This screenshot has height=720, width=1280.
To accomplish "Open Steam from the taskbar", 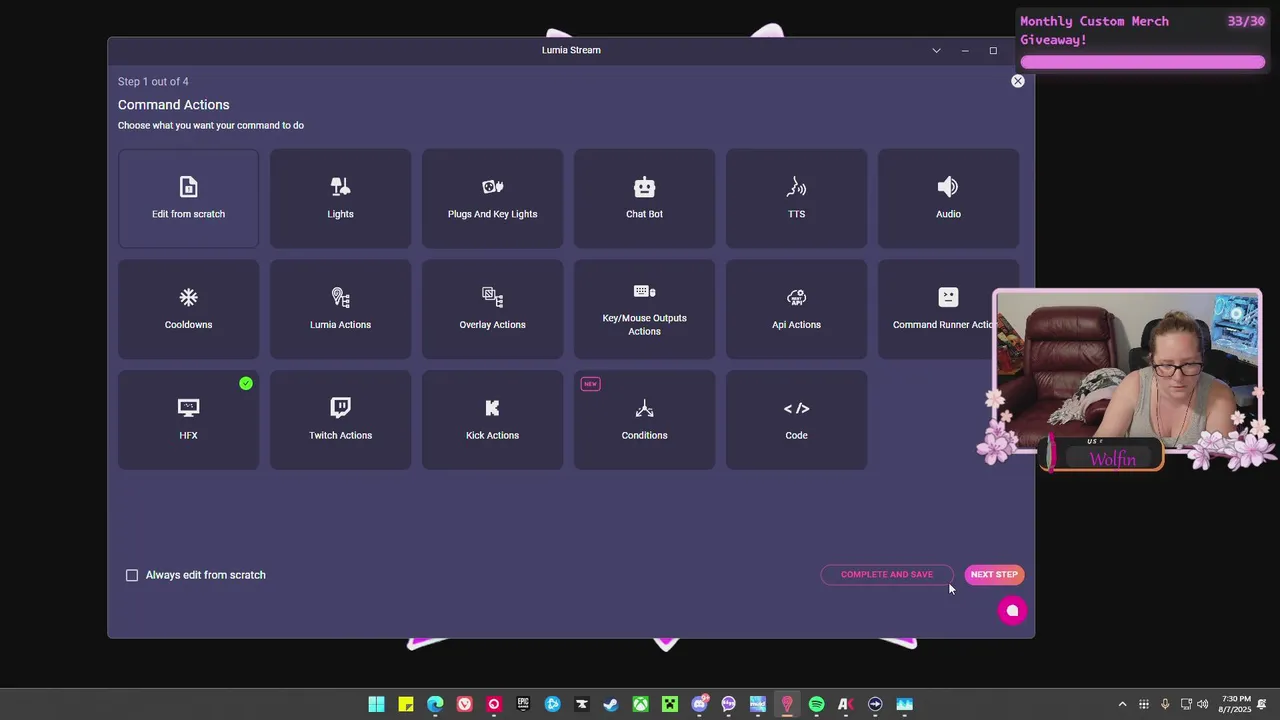I will (611, 704).
